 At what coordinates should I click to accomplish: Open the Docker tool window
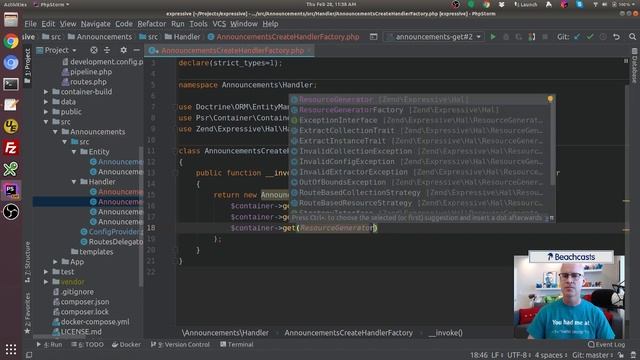point(127,344)
